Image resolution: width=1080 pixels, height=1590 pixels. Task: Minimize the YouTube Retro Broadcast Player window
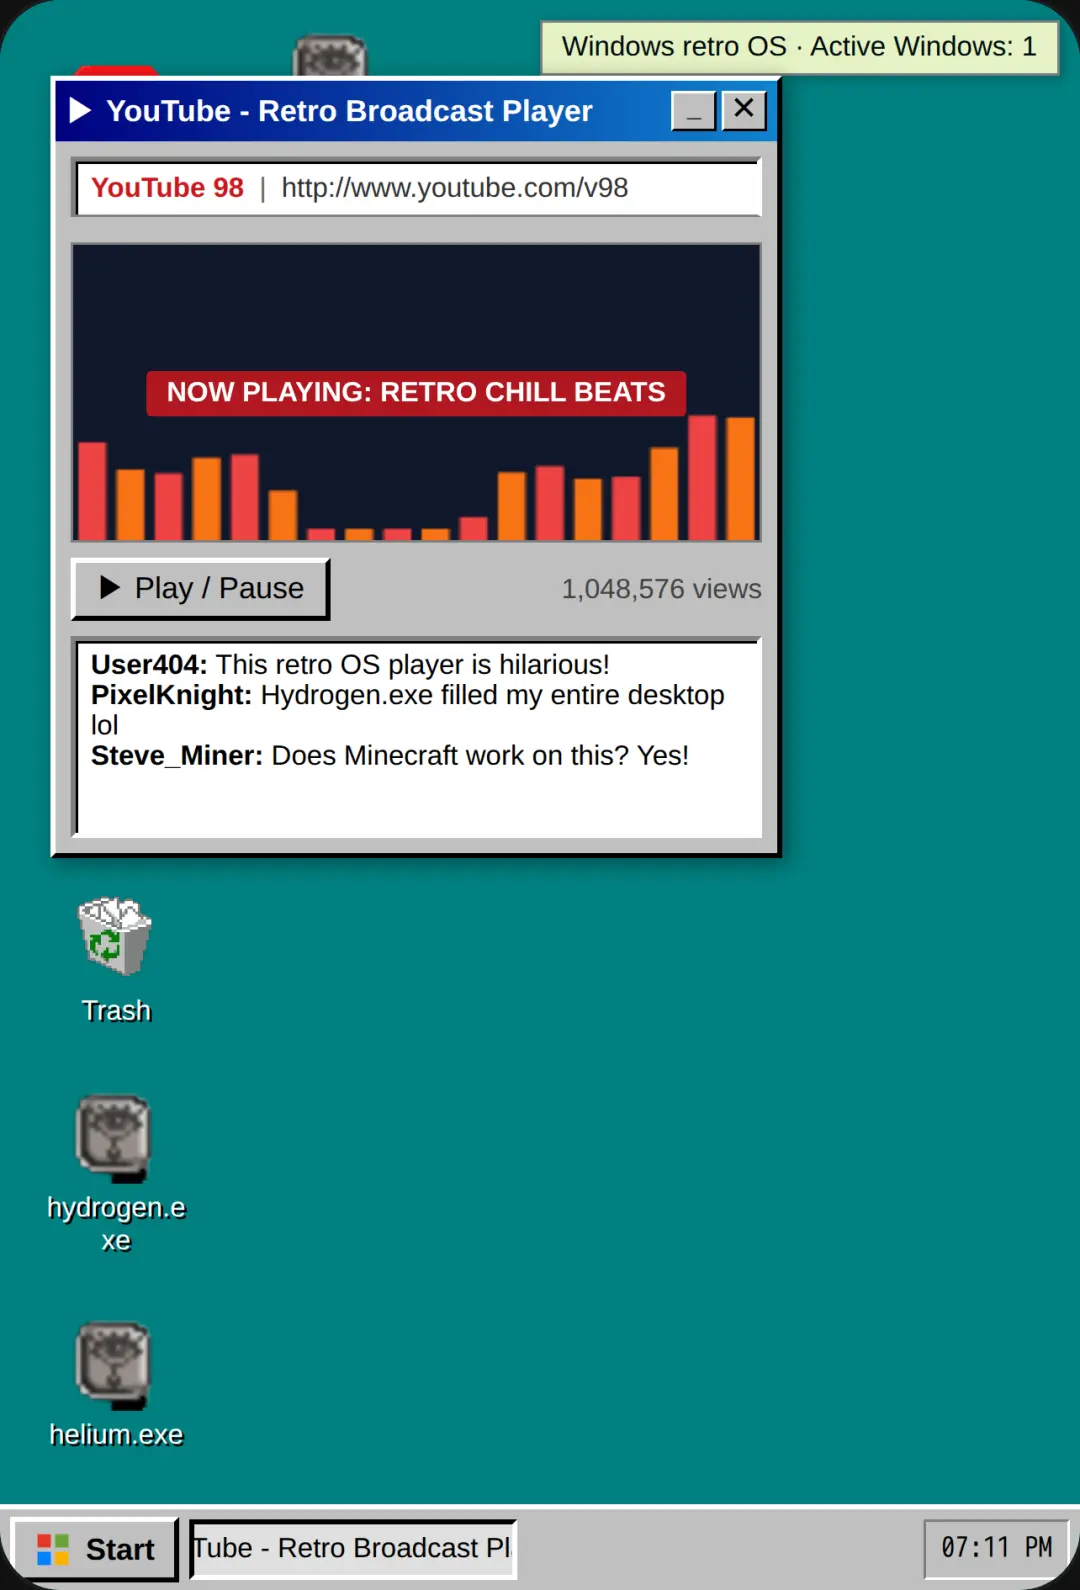point(693,110)
